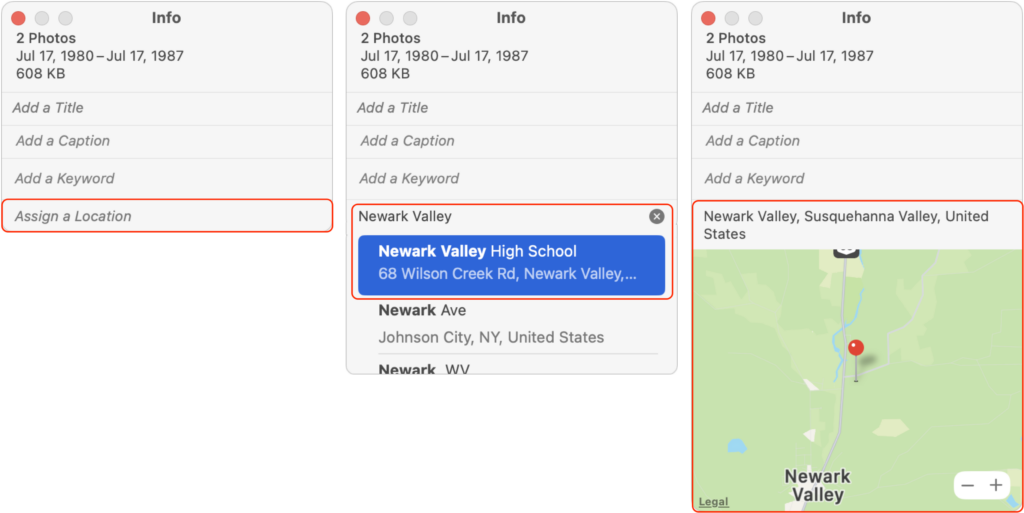Click the Assign a Location field
The width and height of the screenshot is (1024, 513).
[167, 216]
